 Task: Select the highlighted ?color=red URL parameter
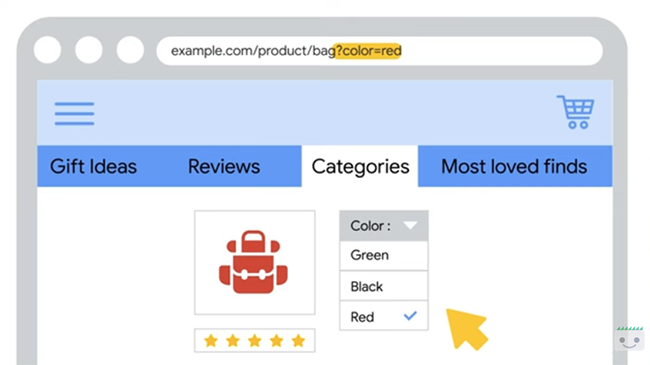tap(368, 51)
